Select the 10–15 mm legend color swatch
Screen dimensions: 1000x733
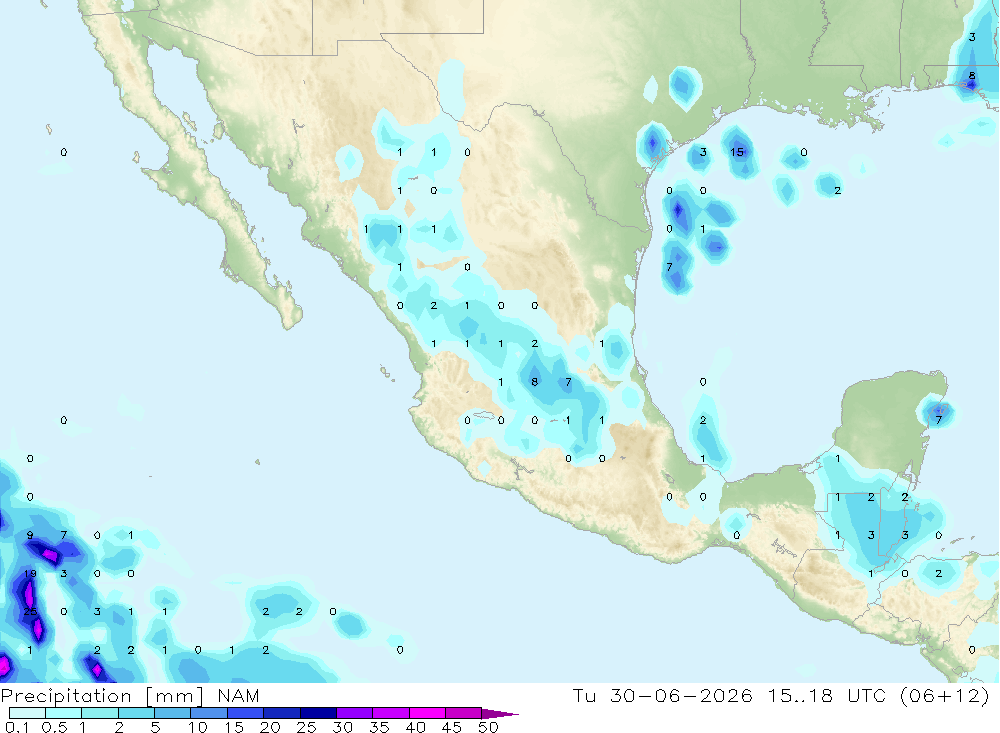[209, 713]
